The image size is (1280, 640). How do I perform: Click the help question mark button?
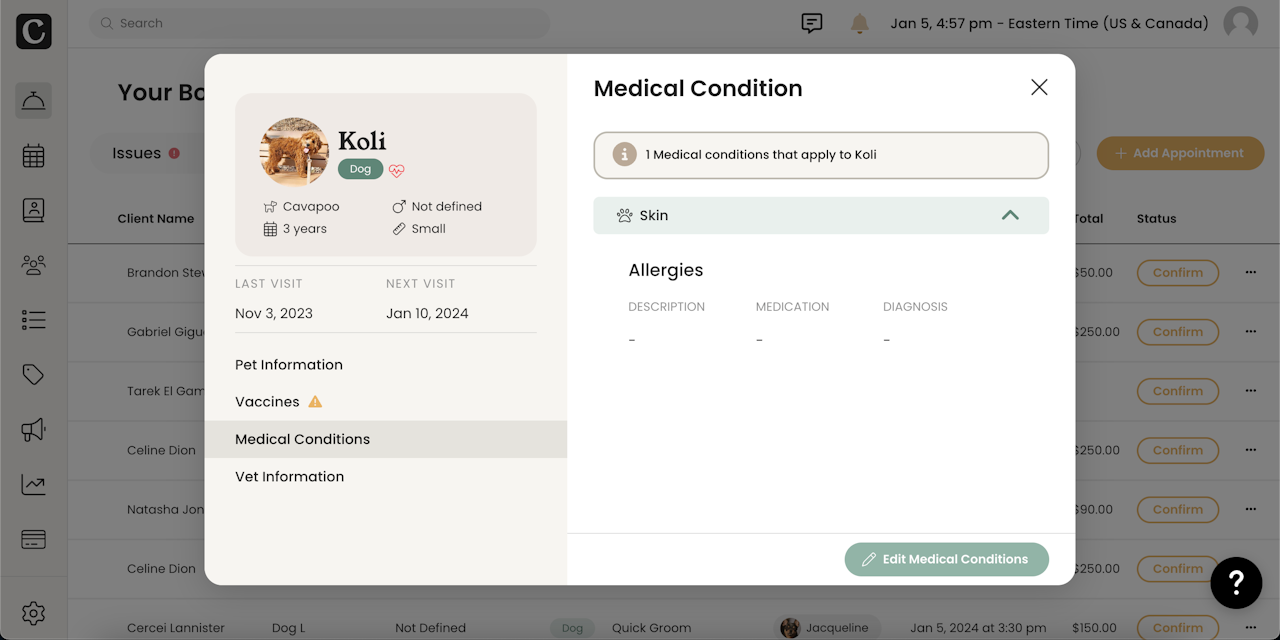pos(1236,583)
